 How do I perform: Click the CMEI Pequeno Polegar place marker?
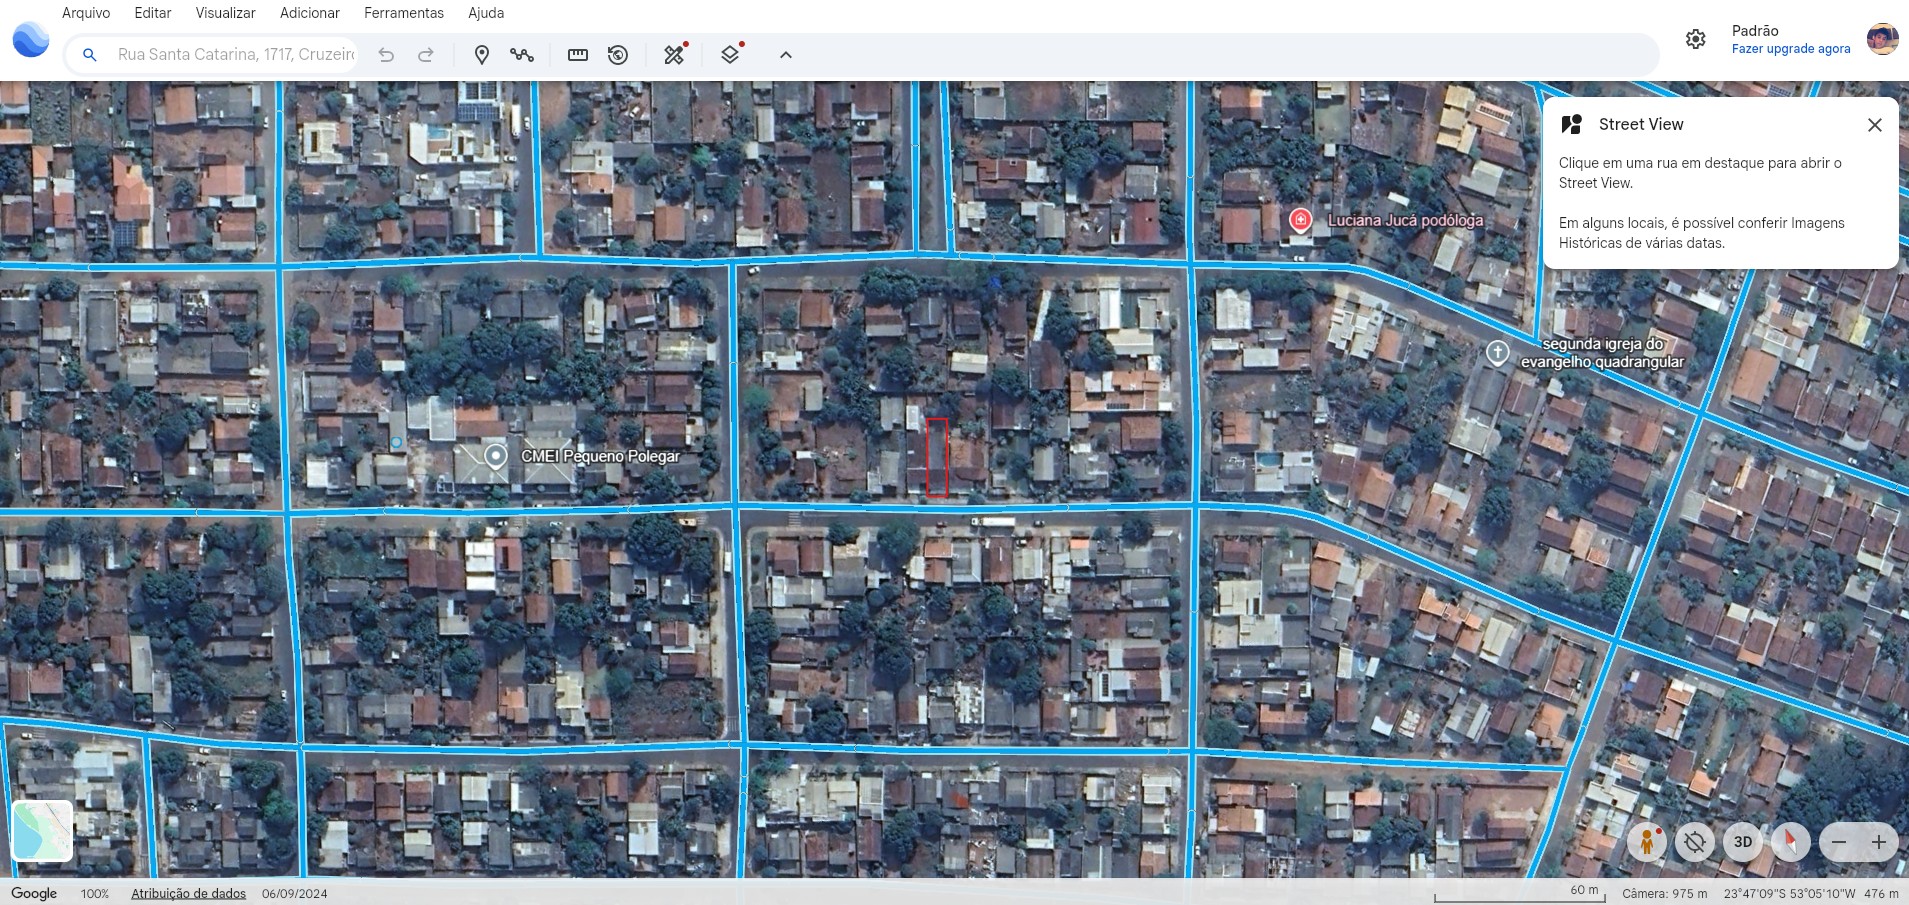[495, 457]
